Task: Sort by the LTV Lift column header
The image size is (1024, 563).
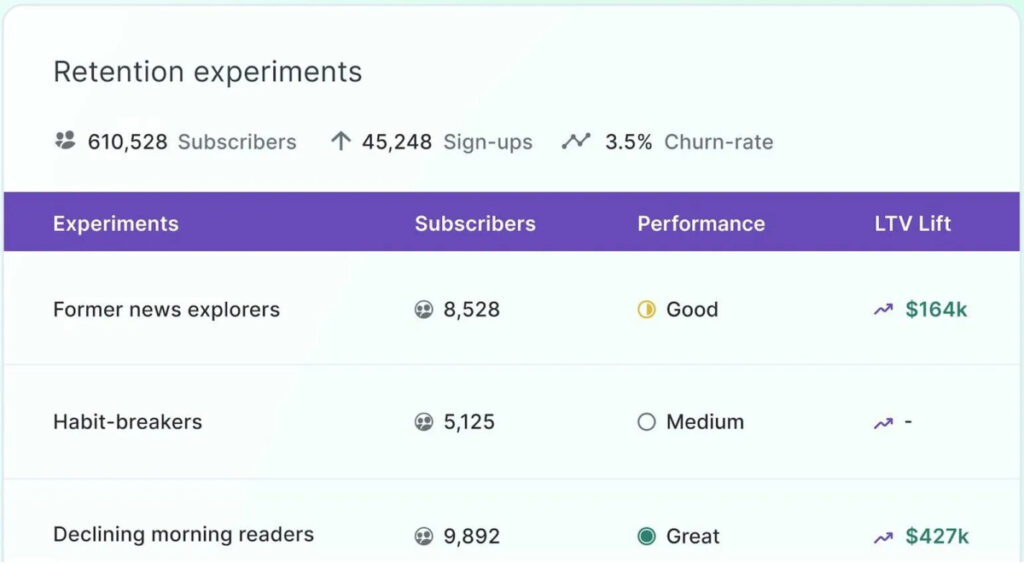Action: tap(912, 223)
